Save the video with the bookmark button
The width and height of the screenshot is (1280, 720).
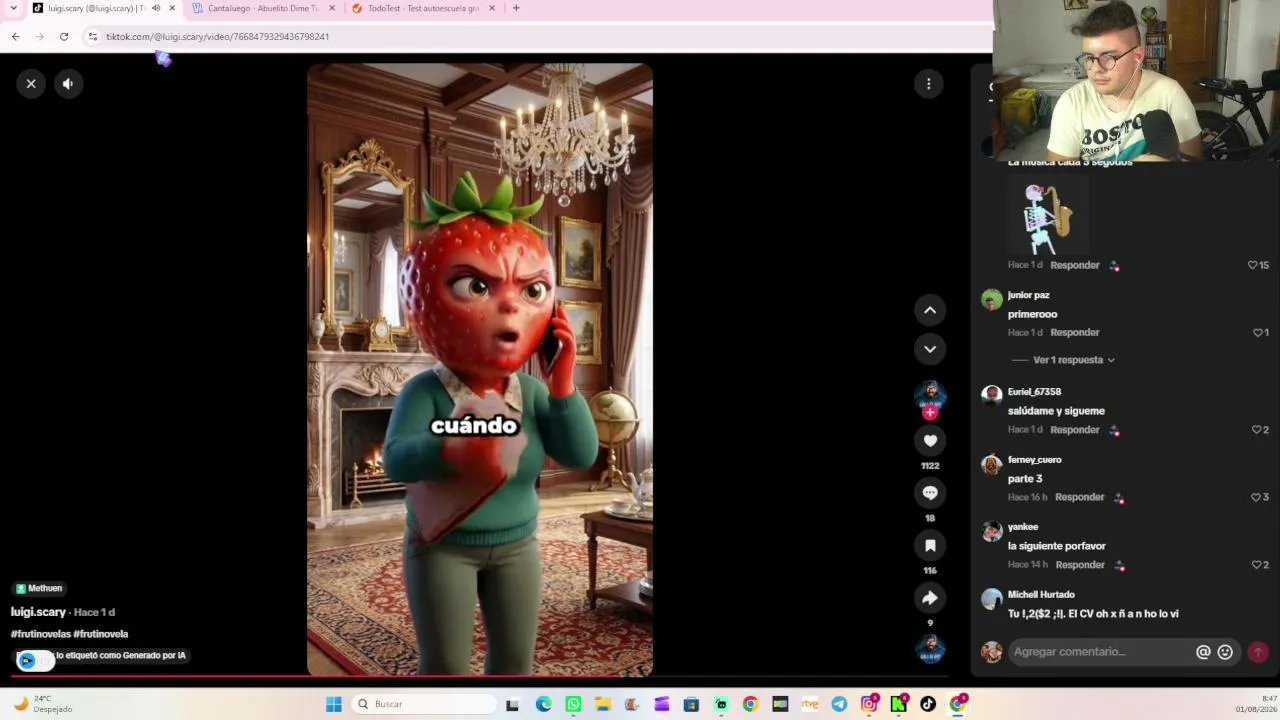pyautogui.click(x=930, y=545)
